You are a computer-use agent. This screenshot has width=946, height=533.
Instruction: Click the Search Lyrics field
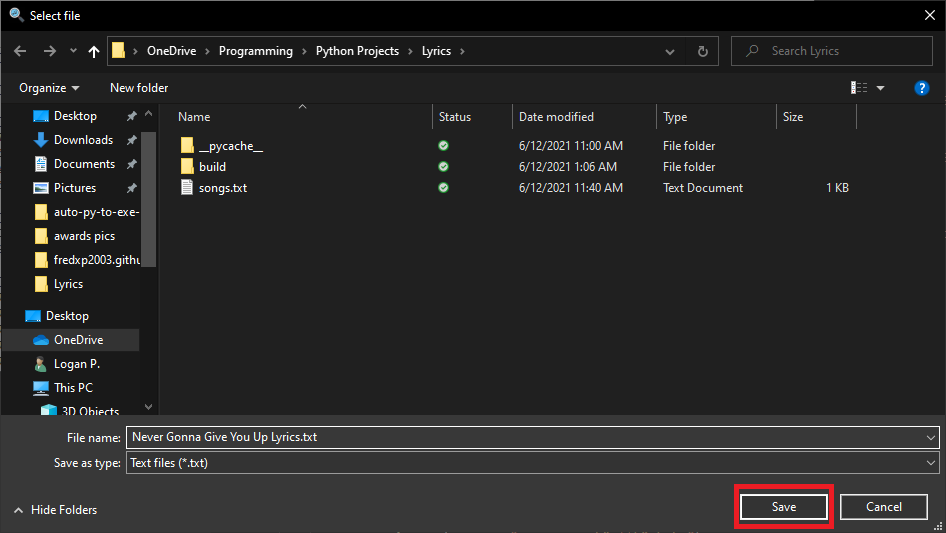coord(832,51)
